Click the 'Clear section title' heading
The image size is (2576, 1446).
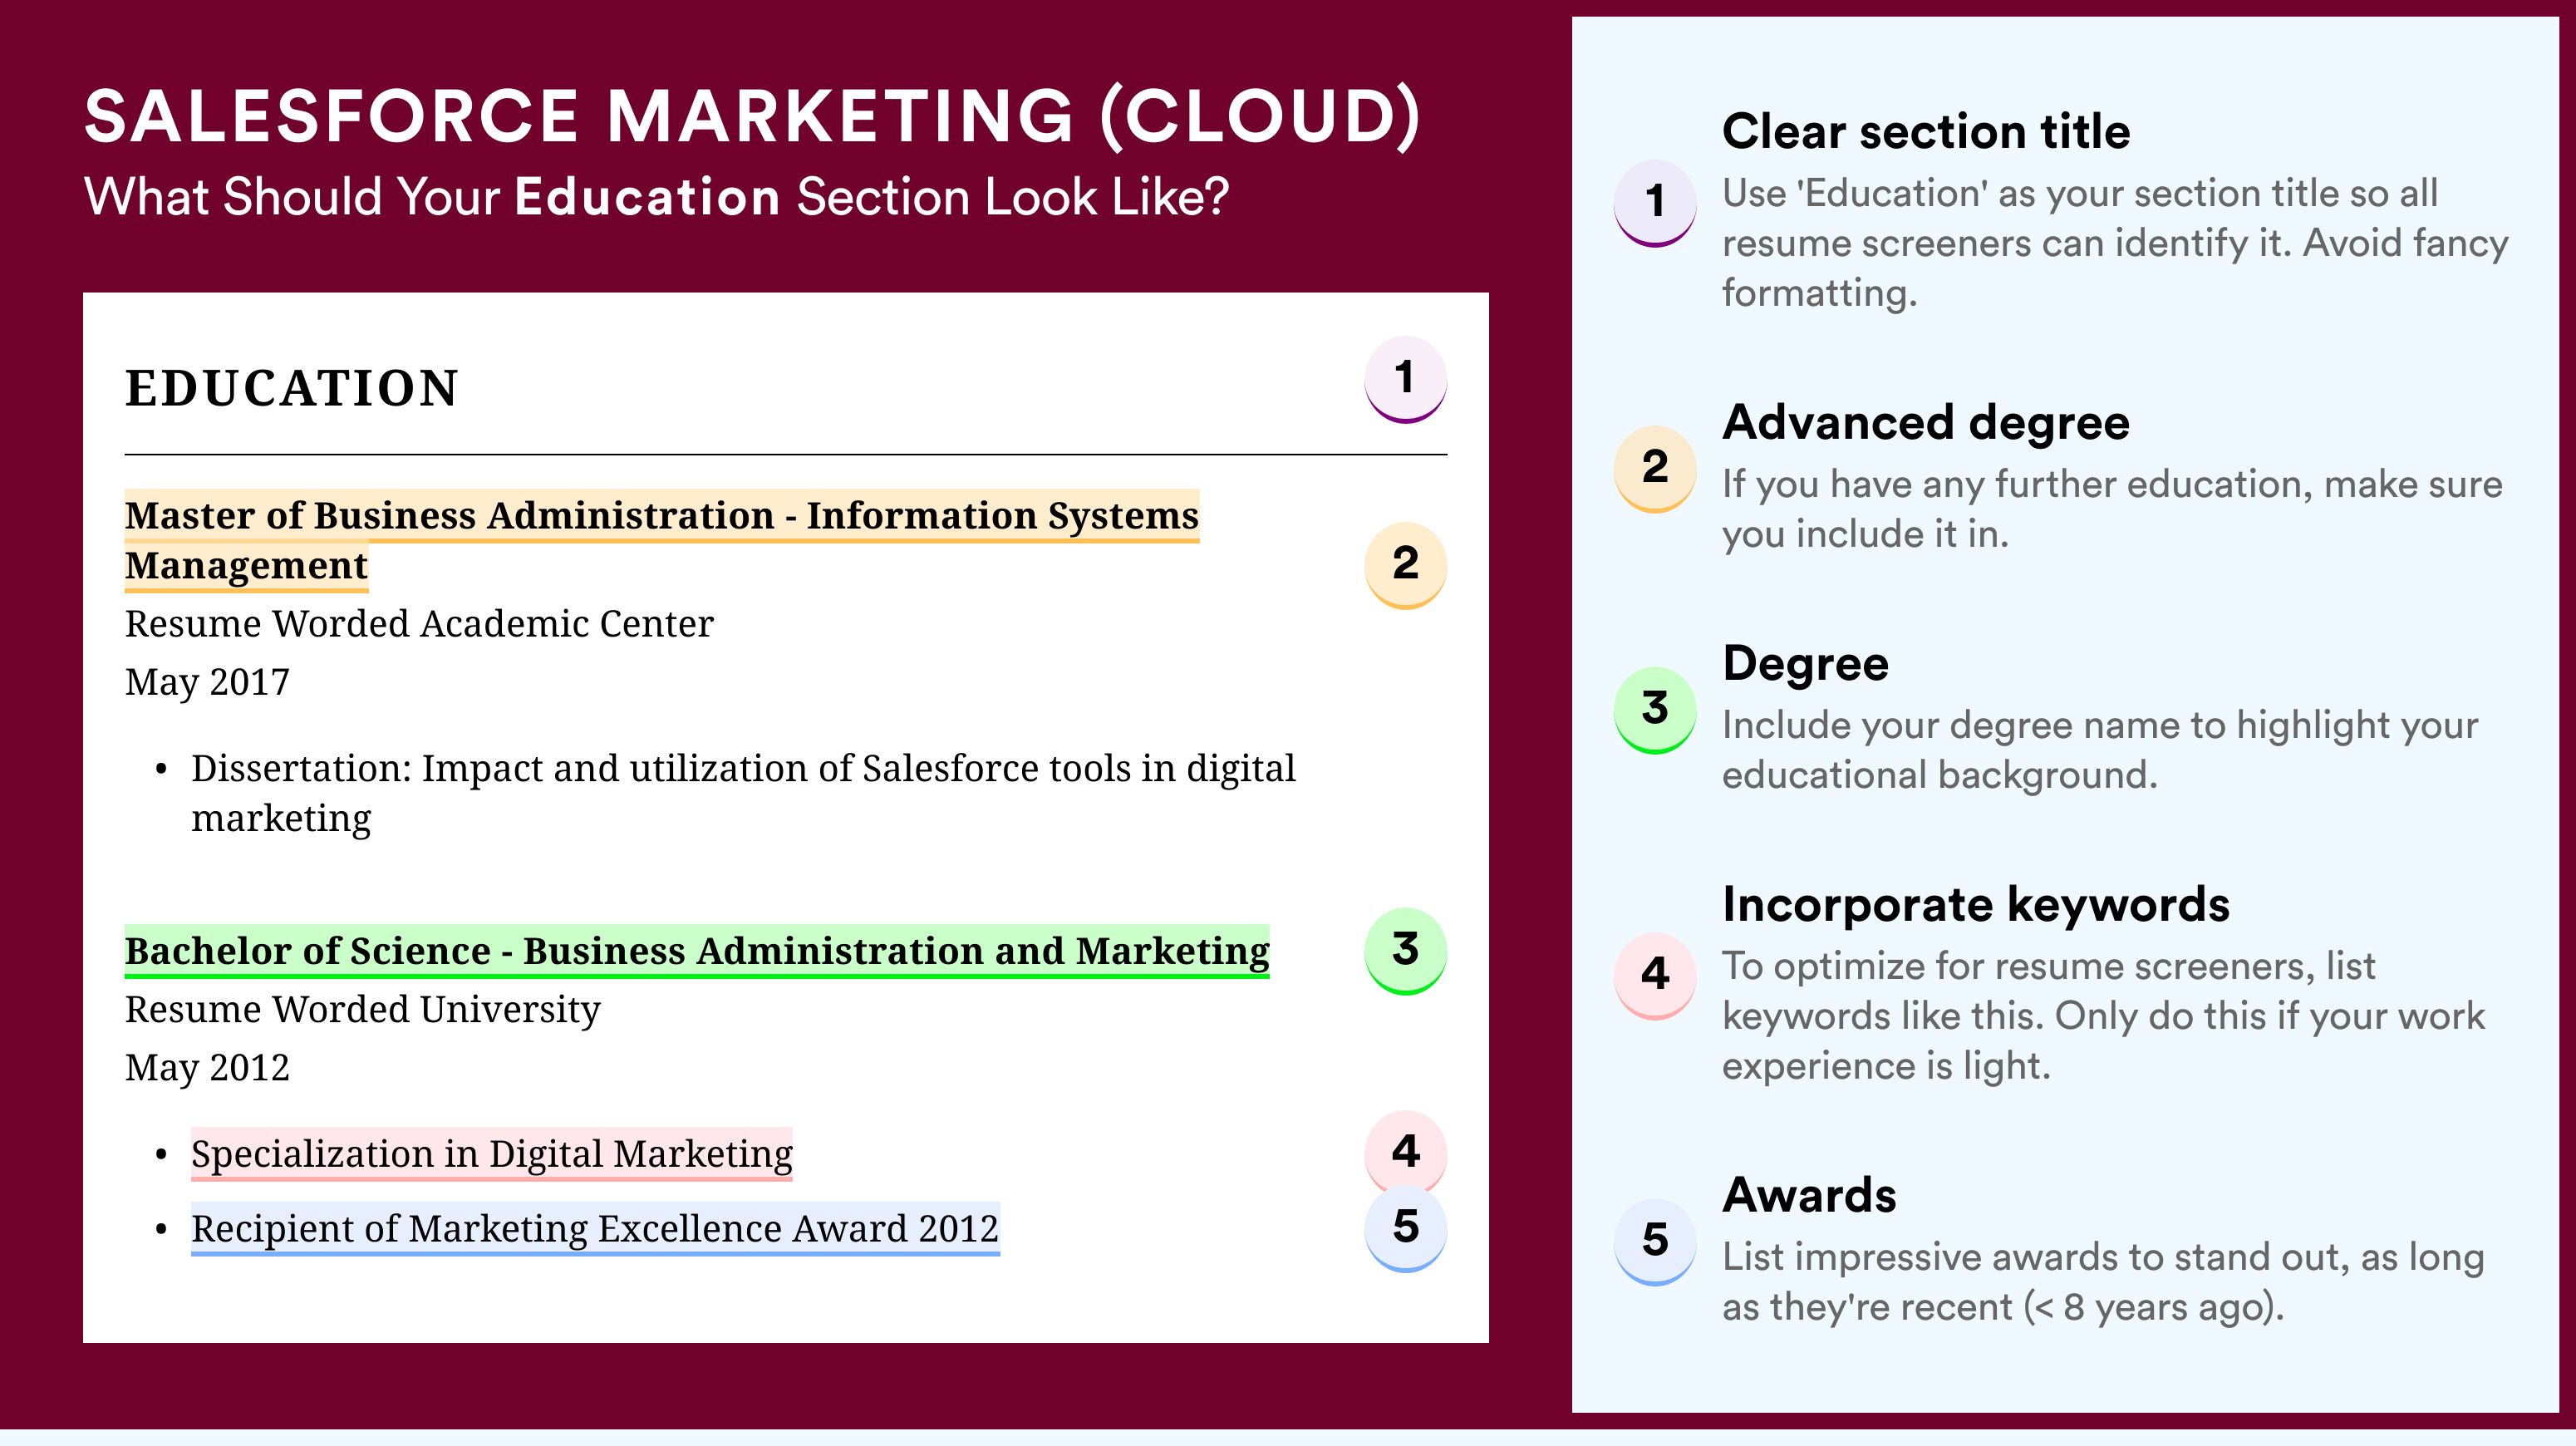tap(1926, 132)
